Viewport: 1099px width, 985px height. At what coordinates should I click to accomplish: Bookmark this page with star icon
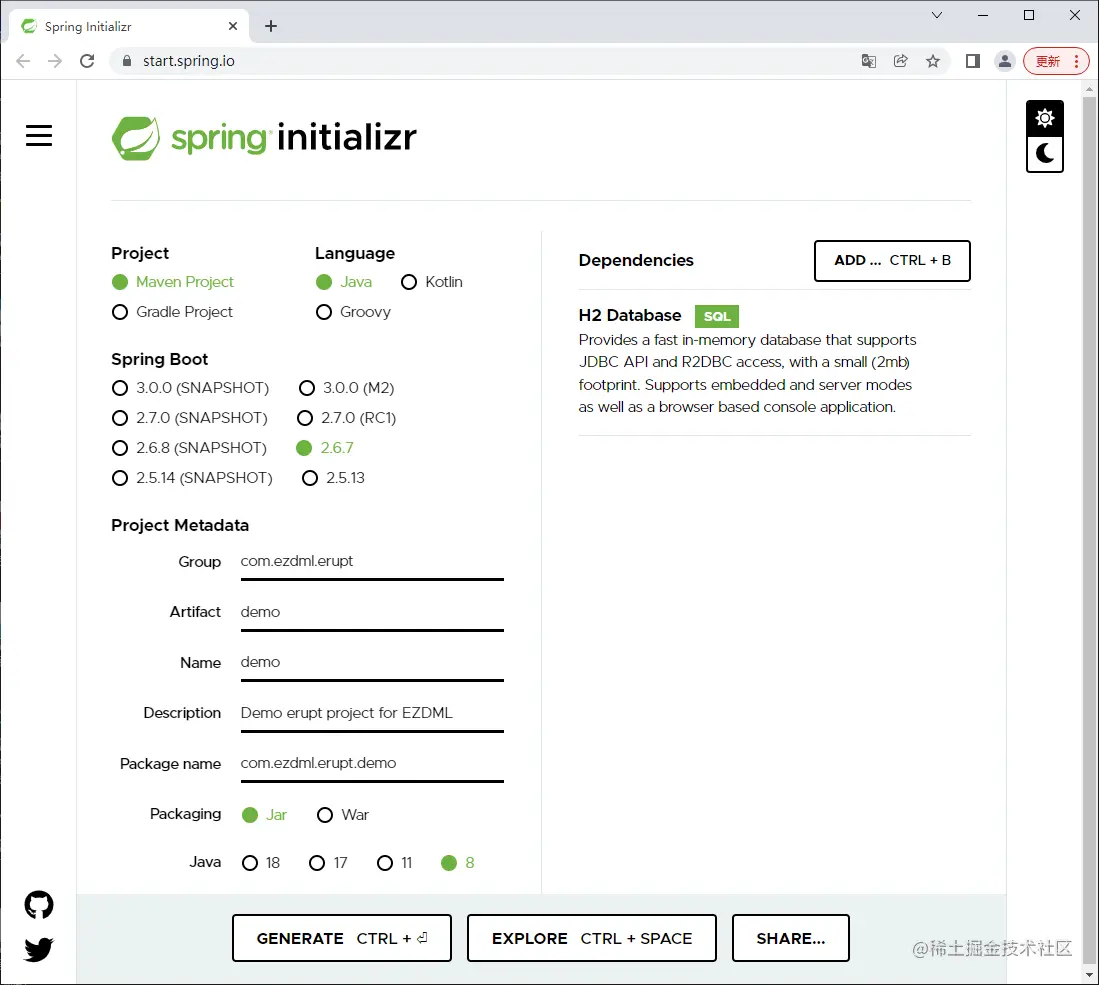tap(932, 61)
